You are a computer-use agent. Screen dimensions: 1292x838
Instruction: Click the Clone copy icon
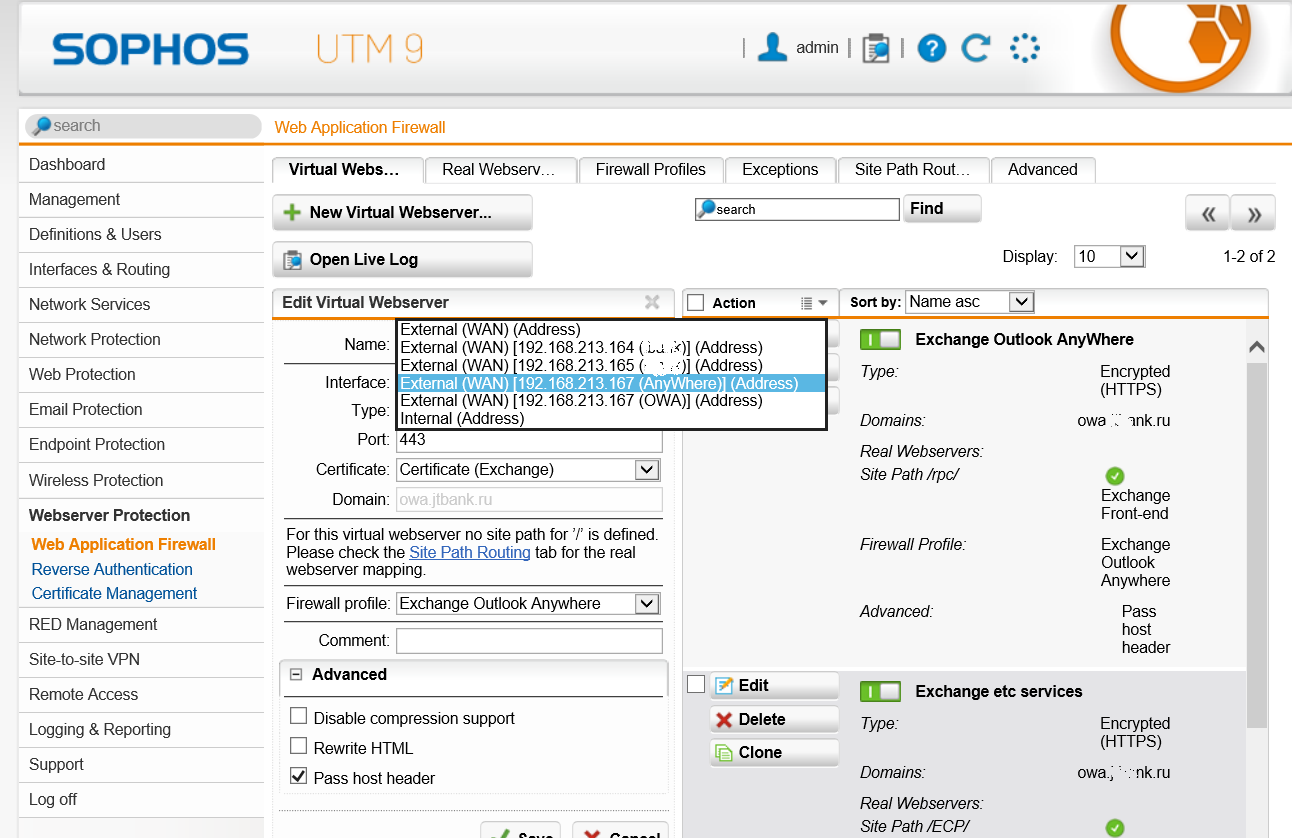724,752
